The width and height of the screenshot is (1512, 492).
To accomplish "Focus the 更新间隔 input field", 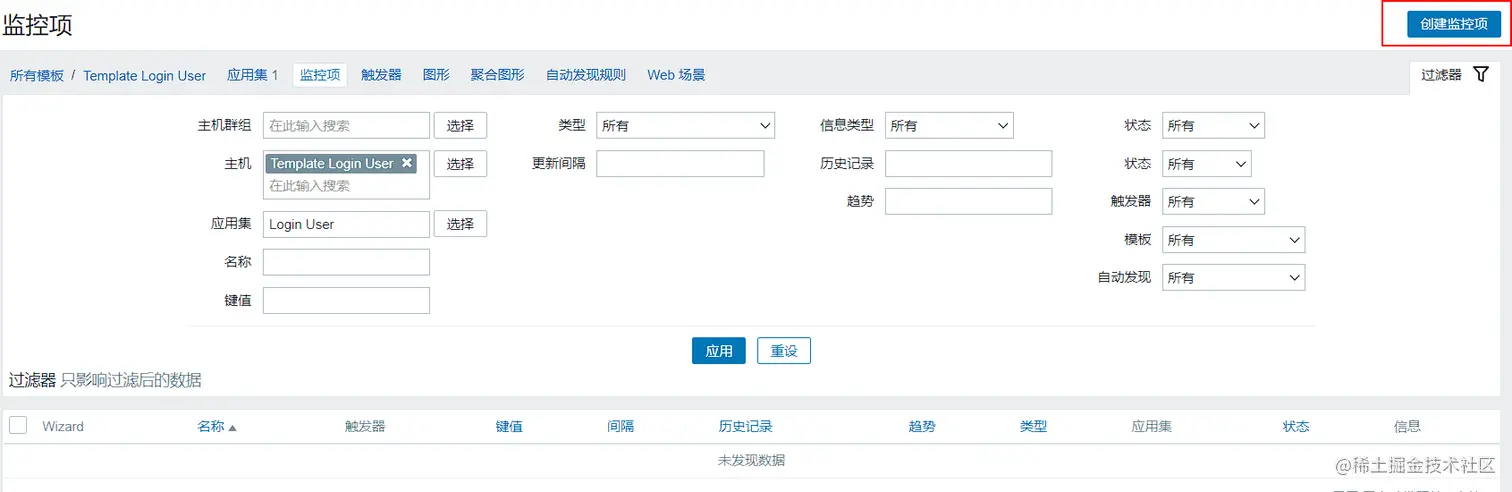I will point(680,163).
